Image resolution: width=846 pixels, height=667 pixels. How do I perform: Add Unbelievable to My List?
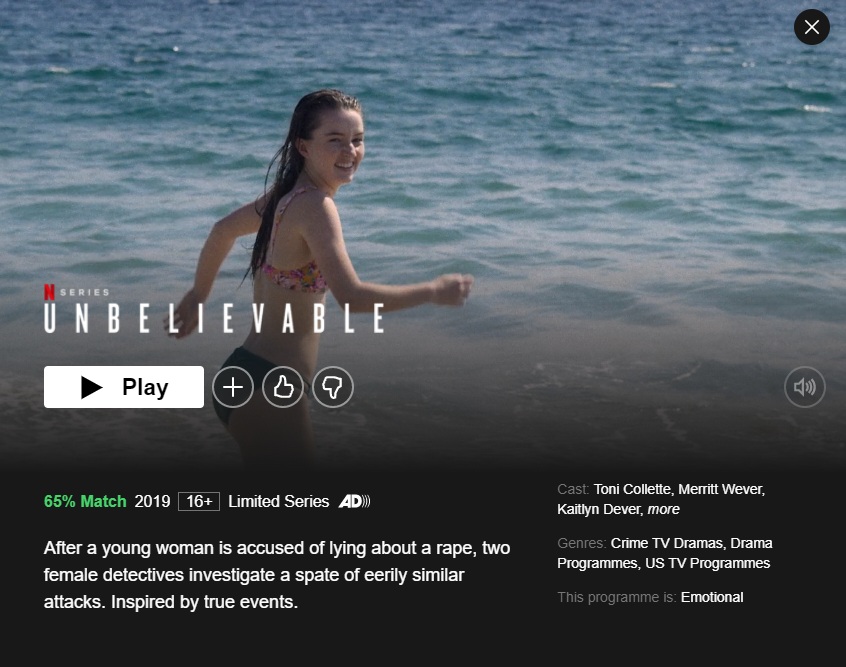[233, 387]
